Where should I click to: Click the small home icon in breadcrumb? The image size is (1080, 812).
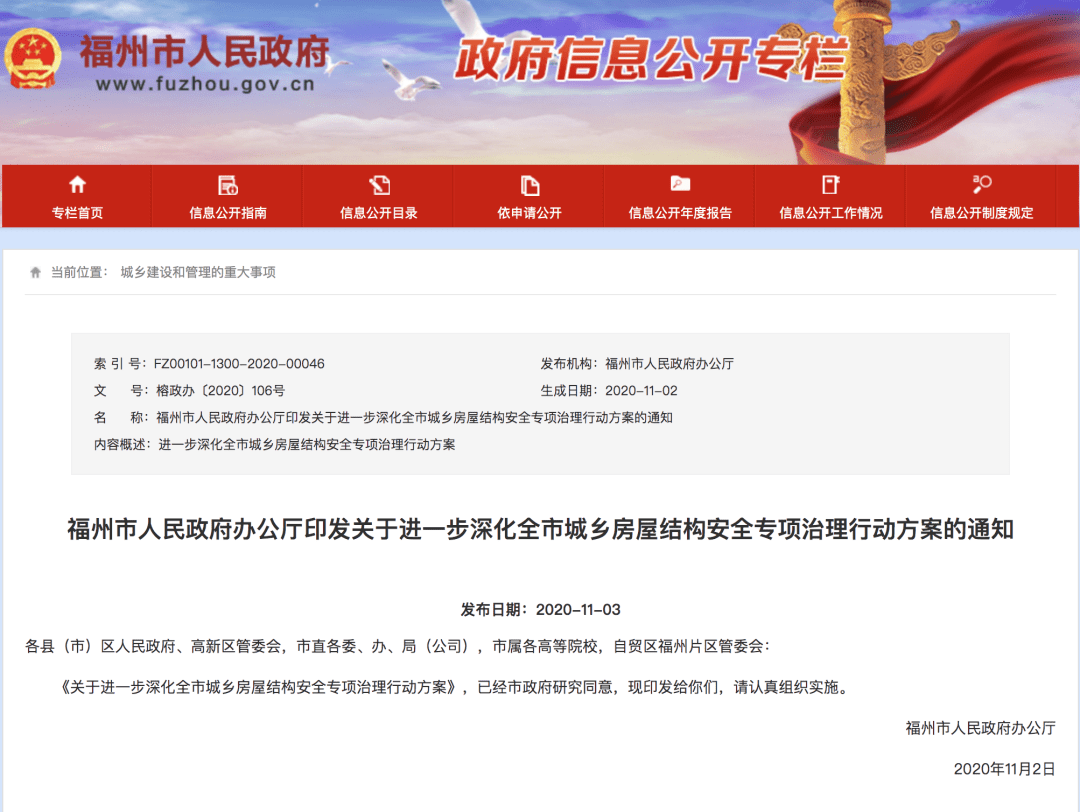click(36, 272)
